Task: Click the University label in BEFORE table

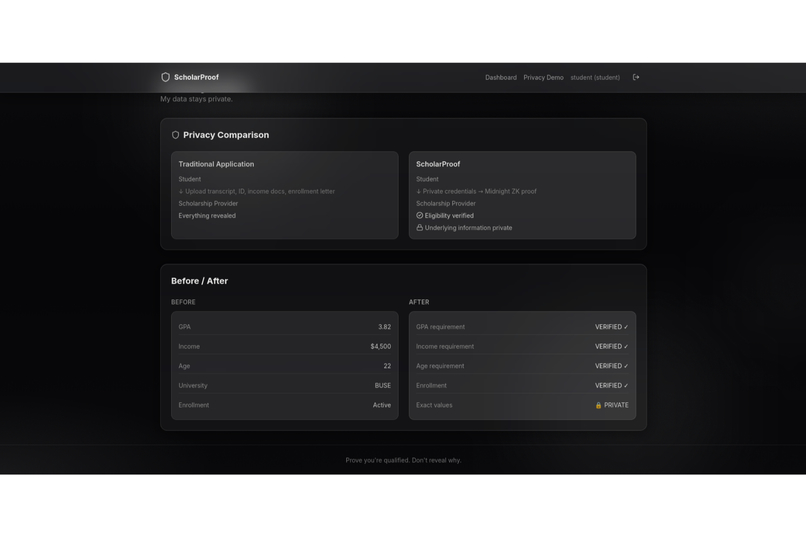Action: [193, 385]
